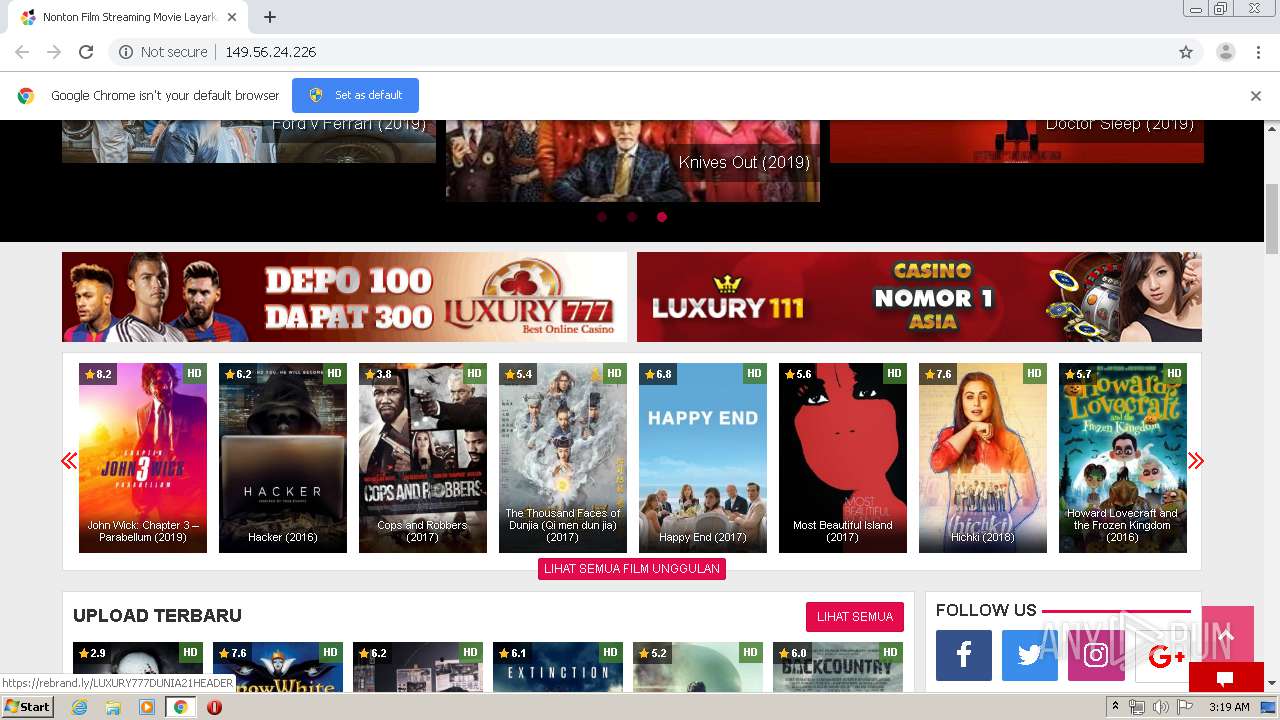Open Most Beautiful Island (2017) poster
Screen dimensions: 1280x720
[843, 458]
